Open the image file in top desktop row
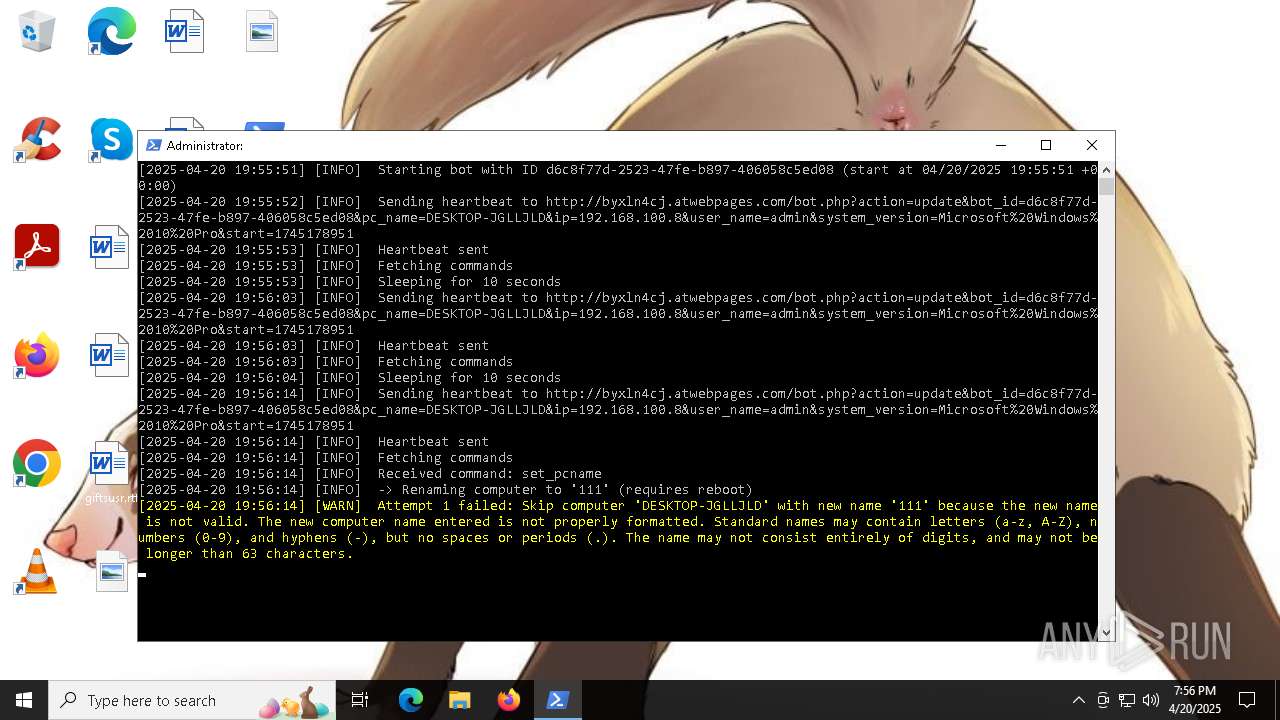This screenshot has height=720, width=1280. click(x=262, y=31)
